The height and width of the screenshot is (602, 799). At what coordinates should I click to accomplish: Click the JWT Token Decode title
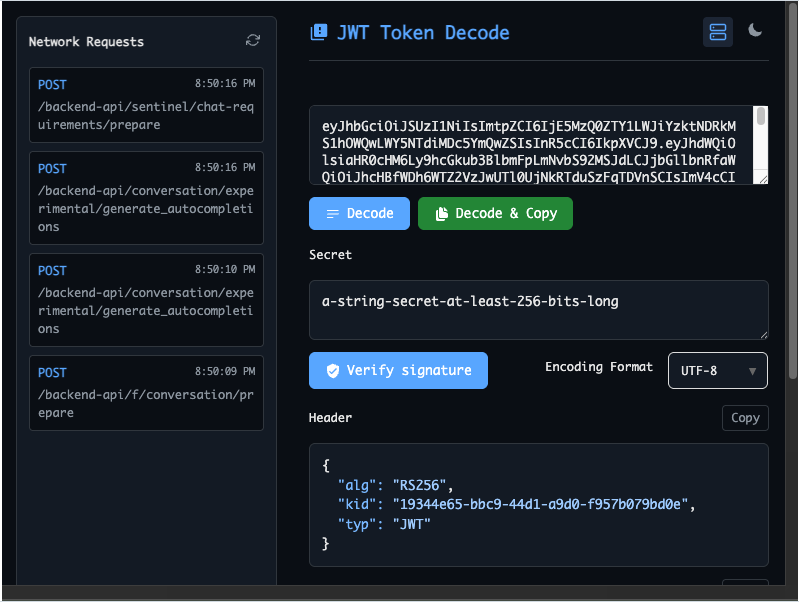coord(423,33)
